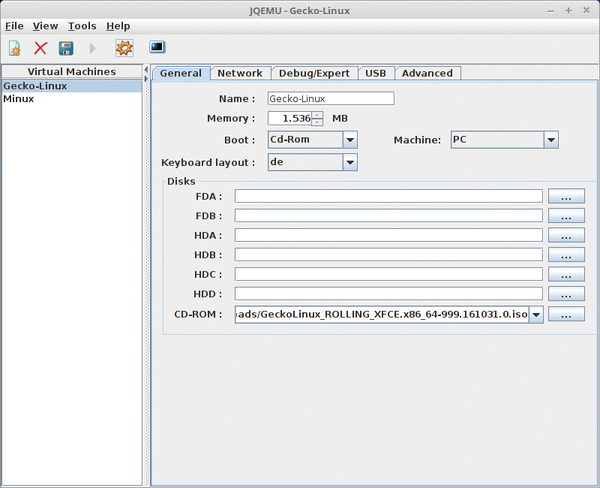600x488 pixels.
Task: Click the red X delete VM icon
Action: coord(40,48)
